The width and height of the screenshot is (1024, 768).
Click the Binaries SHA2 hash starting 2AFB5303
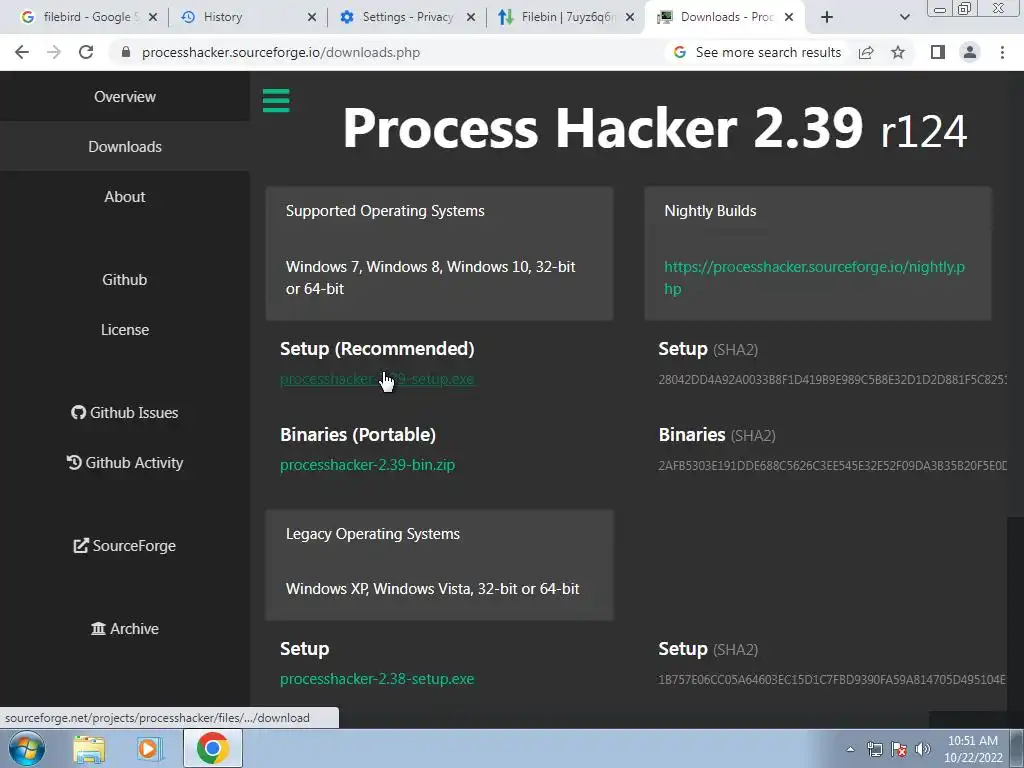pyautogui.click(x=833, y=466)
